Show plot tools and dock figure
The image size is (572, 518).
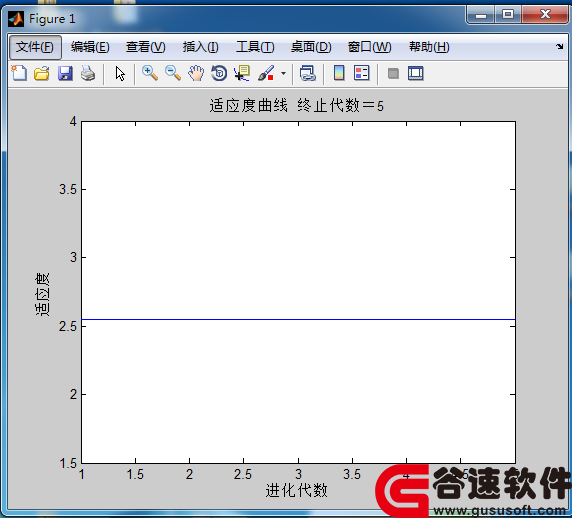[x=416, y=73]
